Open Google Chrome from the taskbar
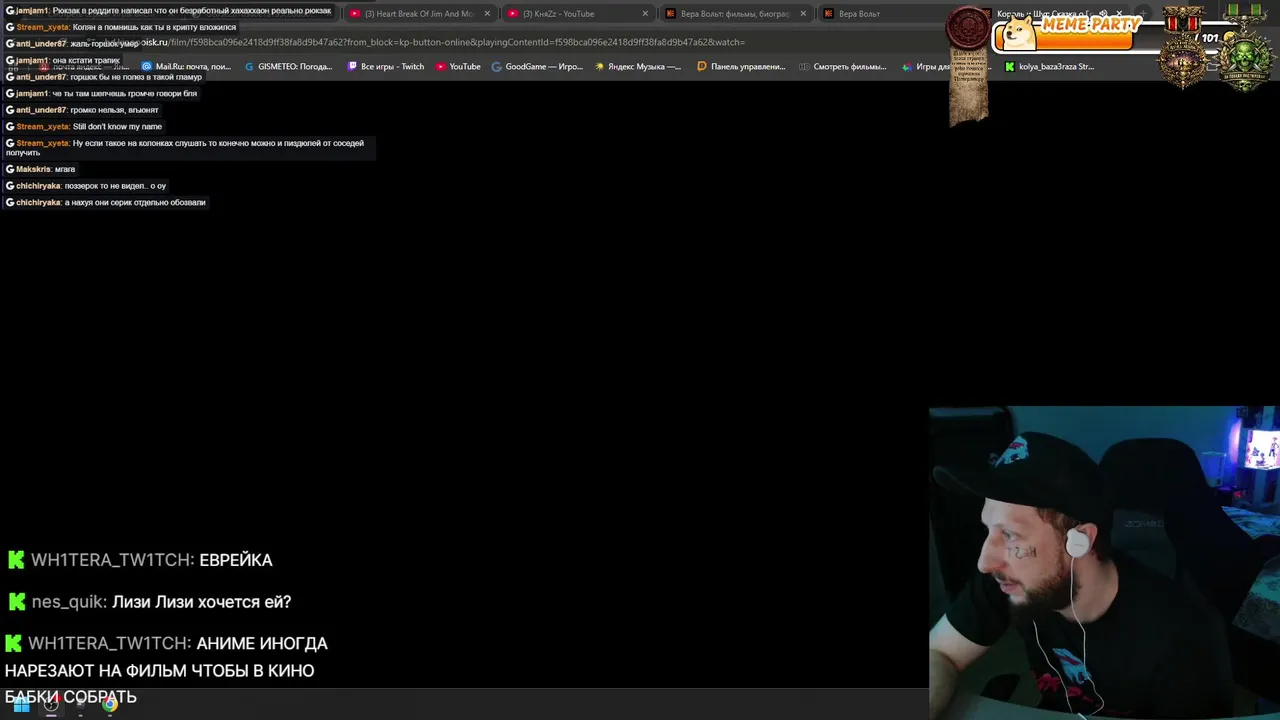 (110, 704)
